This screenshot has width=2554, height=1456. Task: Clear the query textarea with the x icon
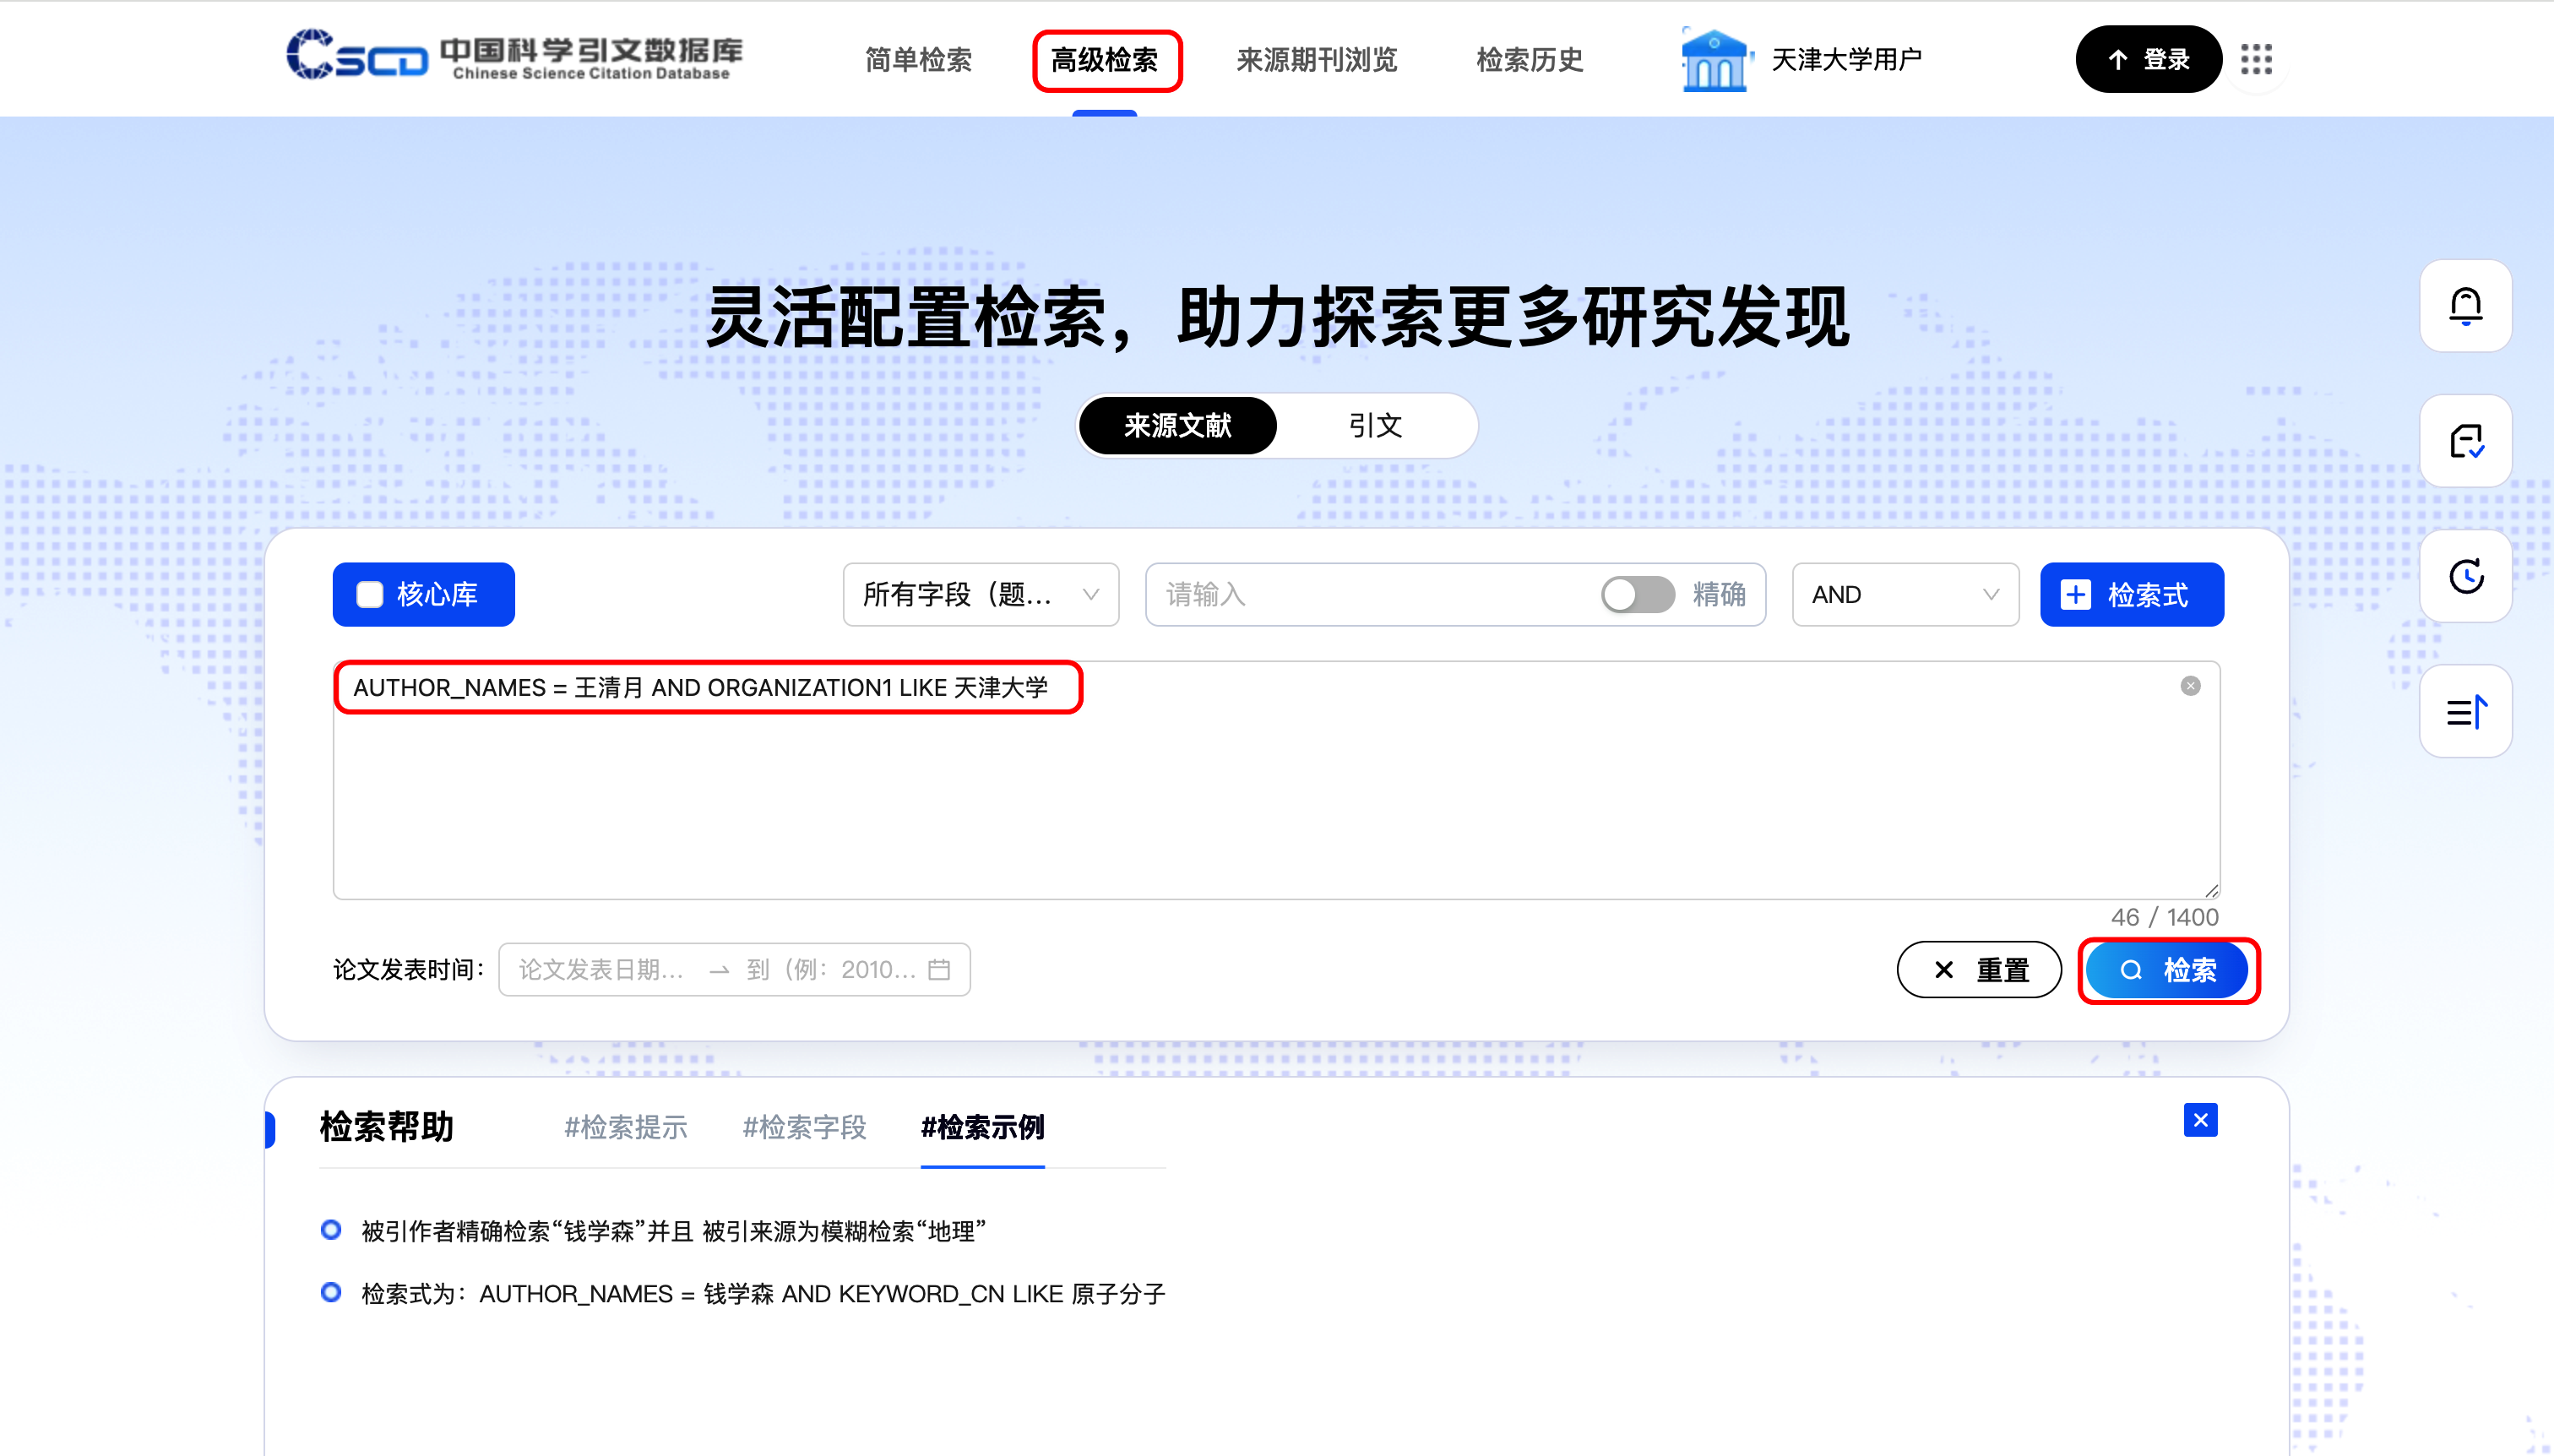[x=2190, y=686]
